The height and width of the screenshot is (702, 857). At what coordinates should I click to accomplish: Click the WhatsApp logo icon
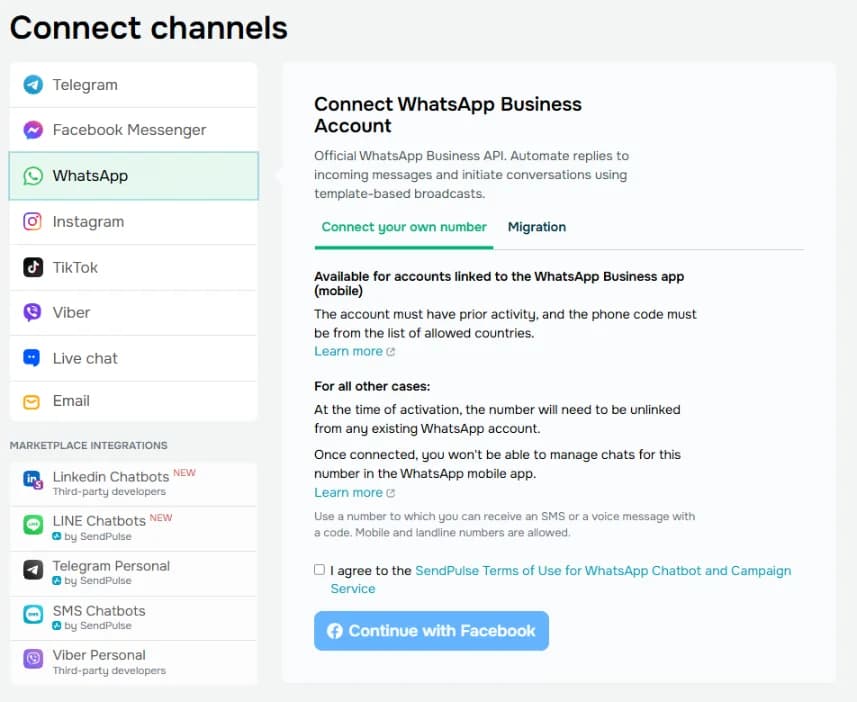[x=33, y=176]
